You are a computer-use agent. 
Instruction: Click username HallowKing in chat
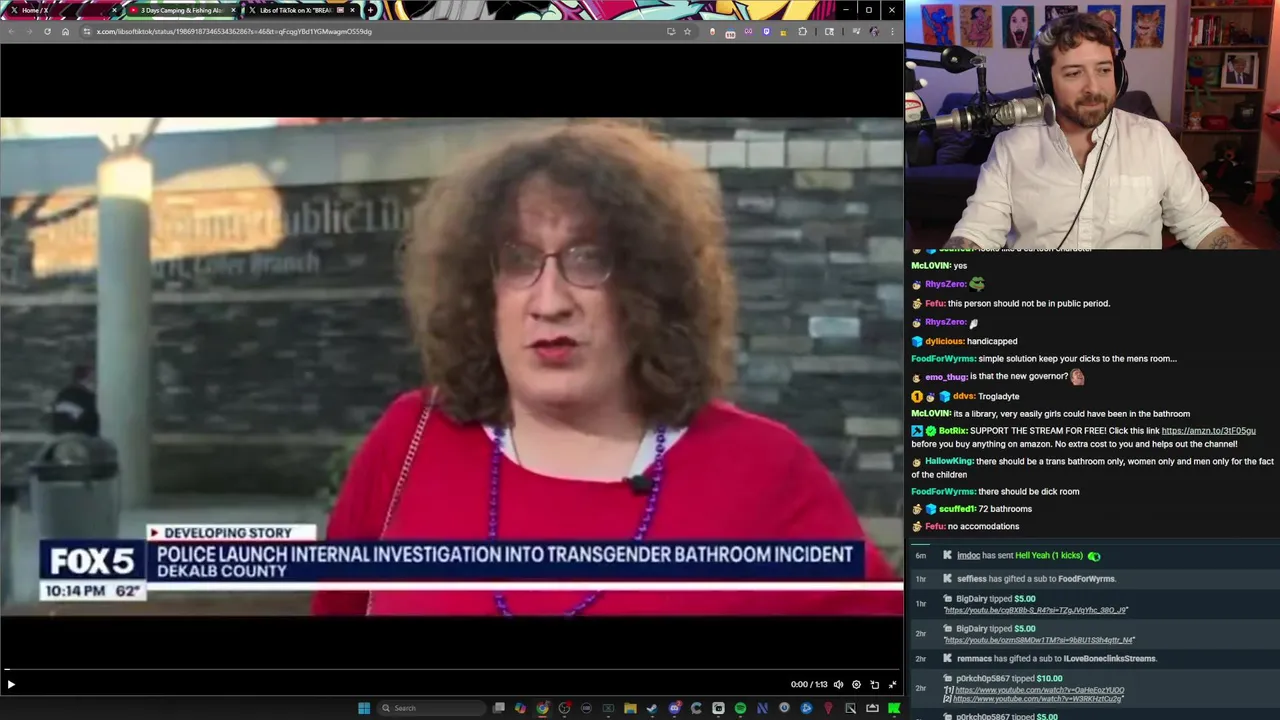pos(949,461)
